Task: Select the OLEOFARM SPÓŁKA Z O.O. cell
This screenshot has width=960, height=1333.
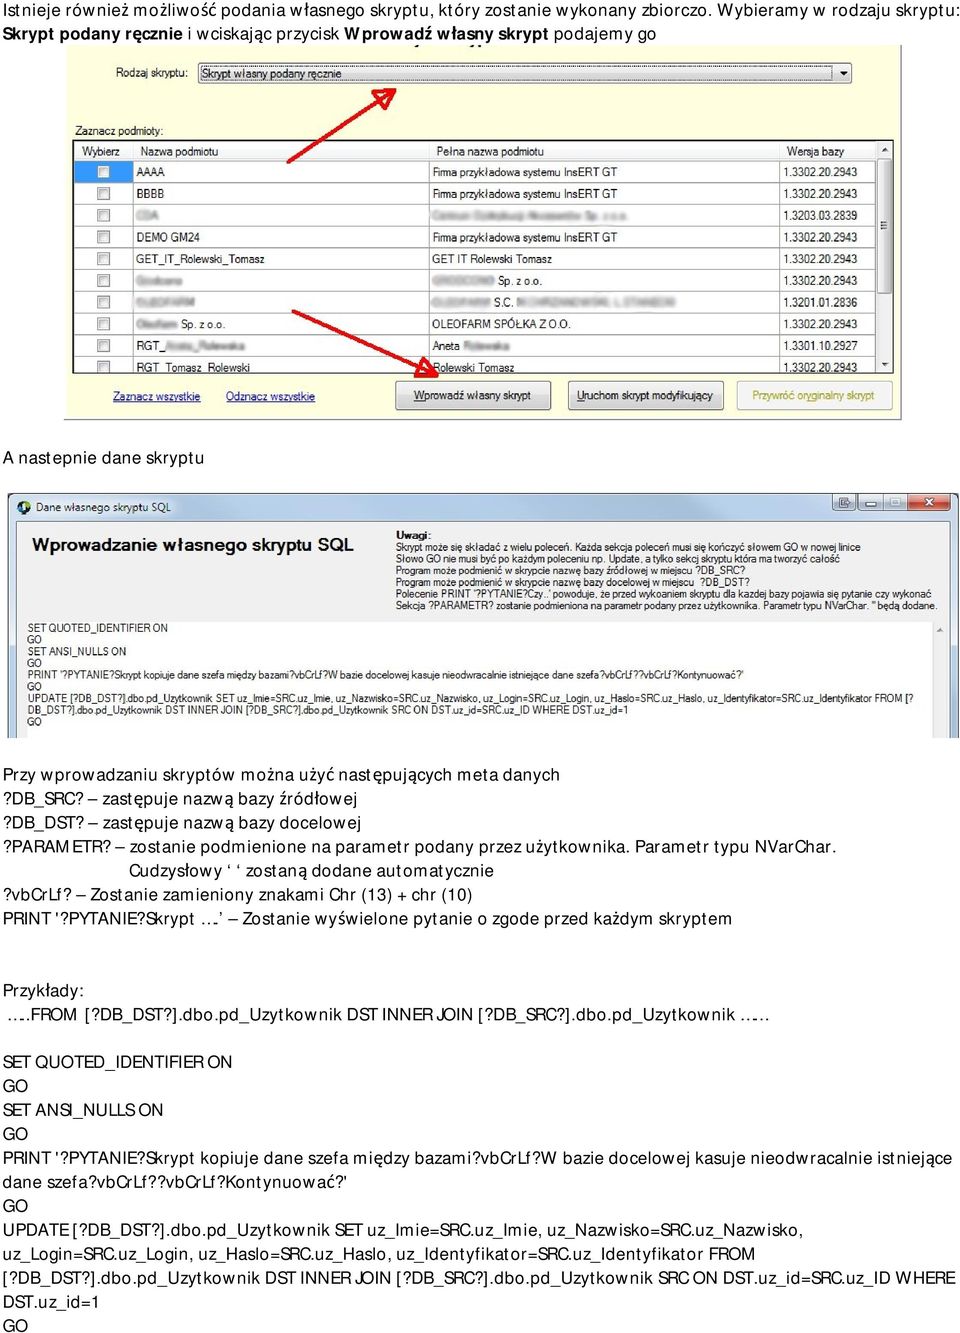Action: (604, 324)
